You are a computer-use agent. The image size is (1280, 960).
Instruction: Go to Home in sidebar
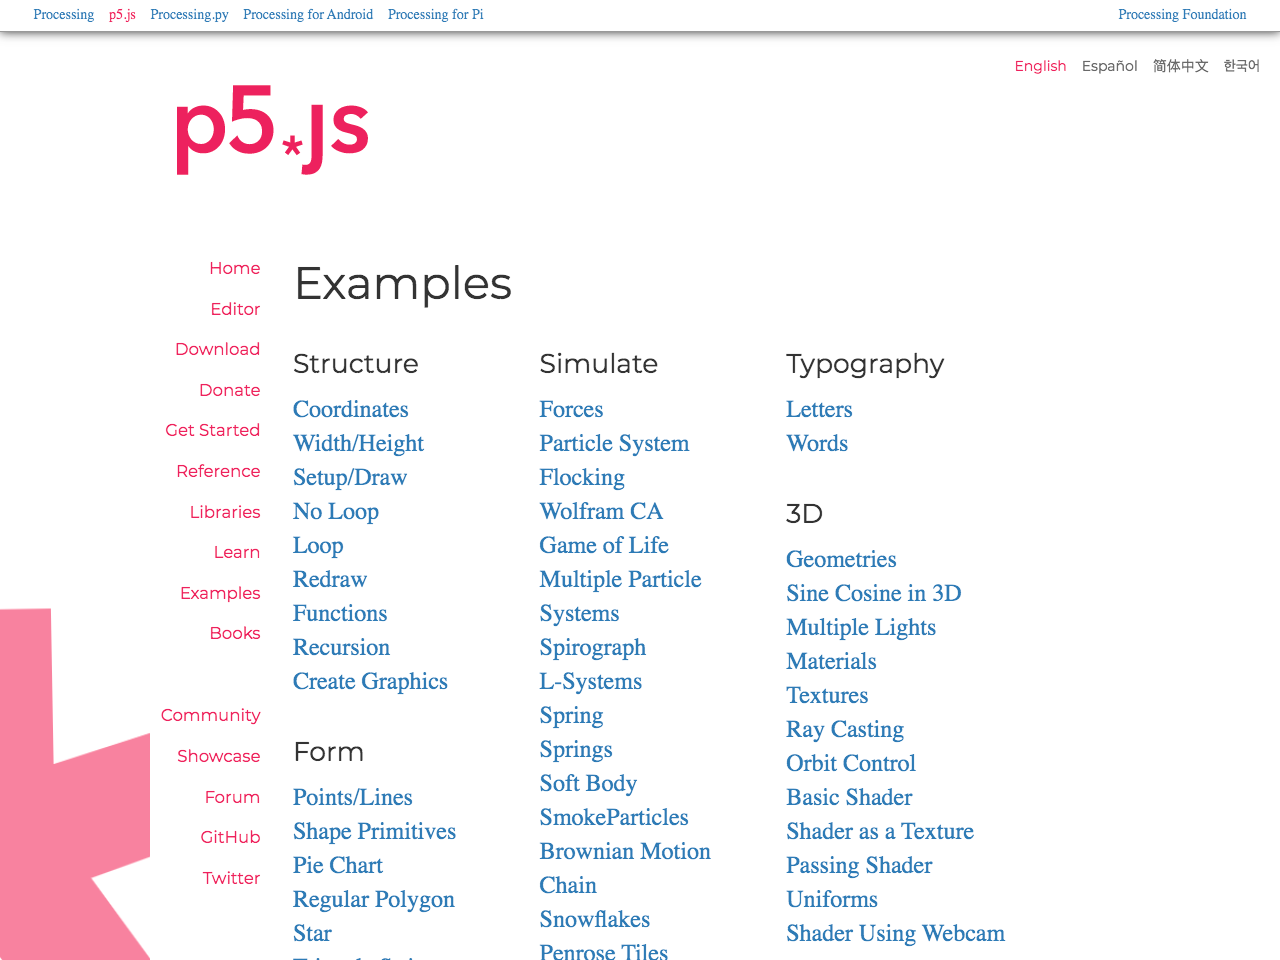pyautogui.click(x=235, y=268)
